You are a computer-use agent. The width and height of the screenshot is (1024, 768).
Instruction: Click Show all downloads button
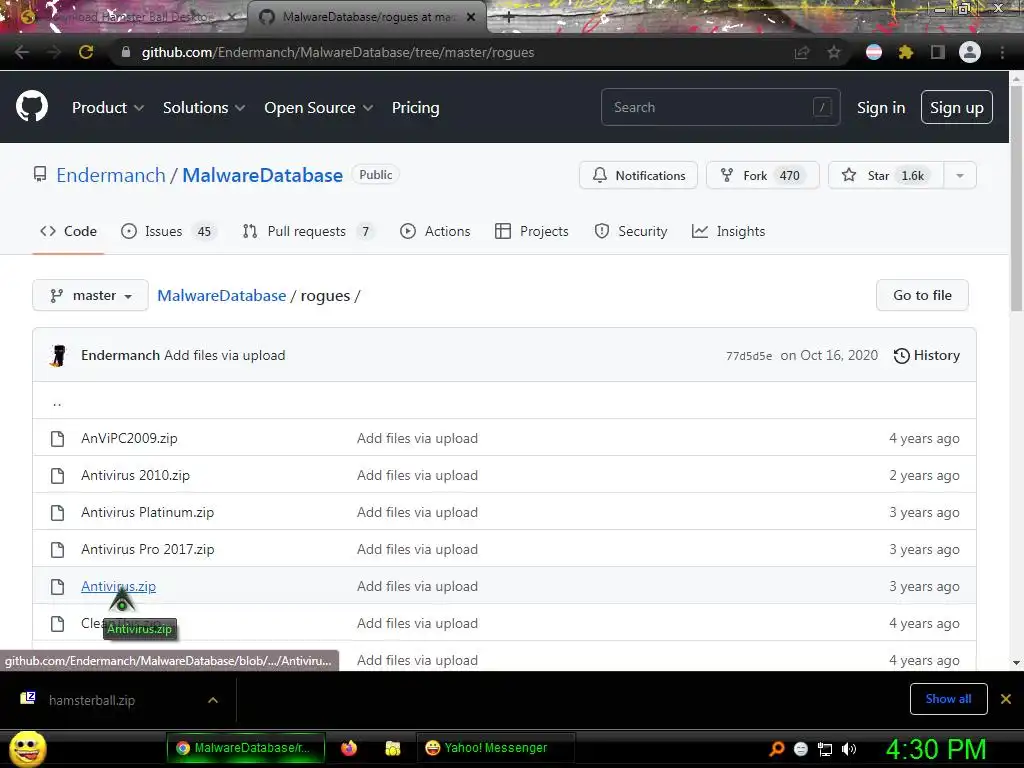pos(948,699)
